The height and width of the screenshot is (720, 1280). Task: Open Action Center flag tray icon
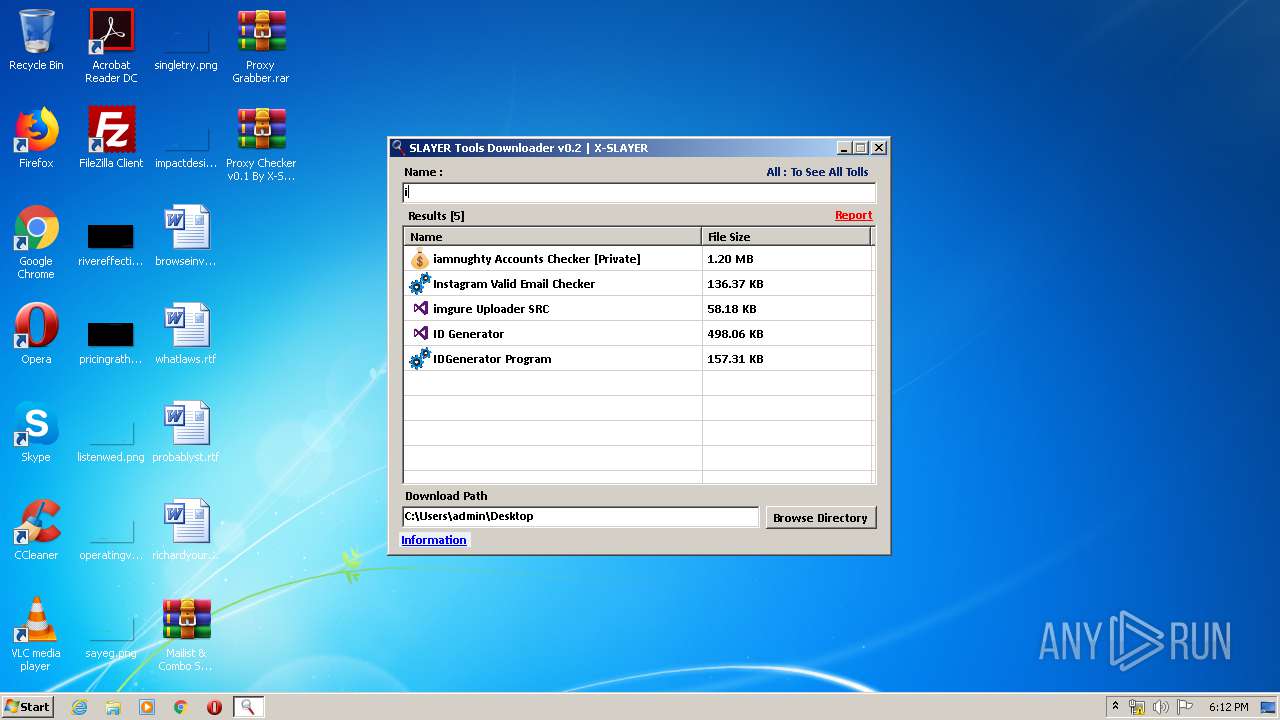click(1186, 707)
